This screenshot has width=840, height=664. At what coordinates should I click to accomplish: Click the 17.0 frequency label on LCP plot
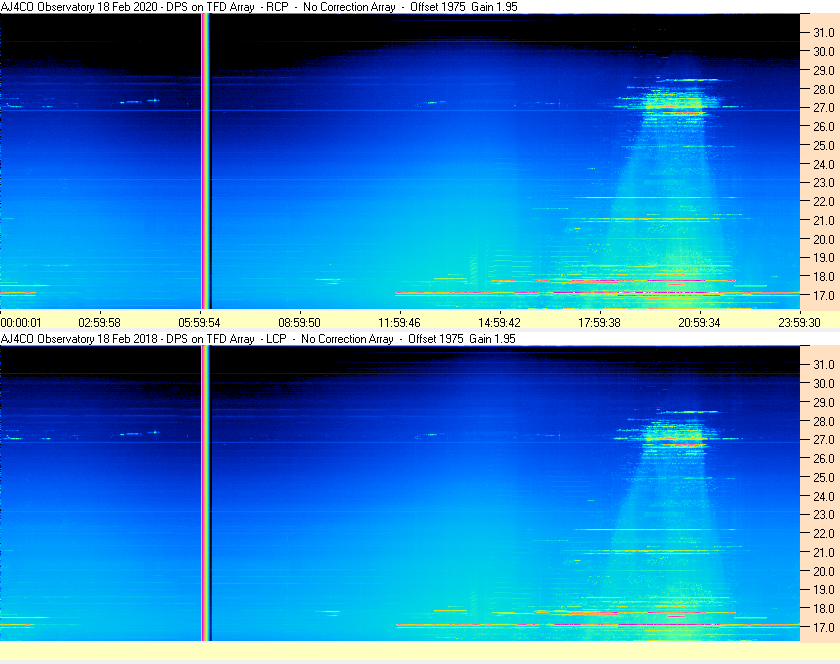(824, 627)
